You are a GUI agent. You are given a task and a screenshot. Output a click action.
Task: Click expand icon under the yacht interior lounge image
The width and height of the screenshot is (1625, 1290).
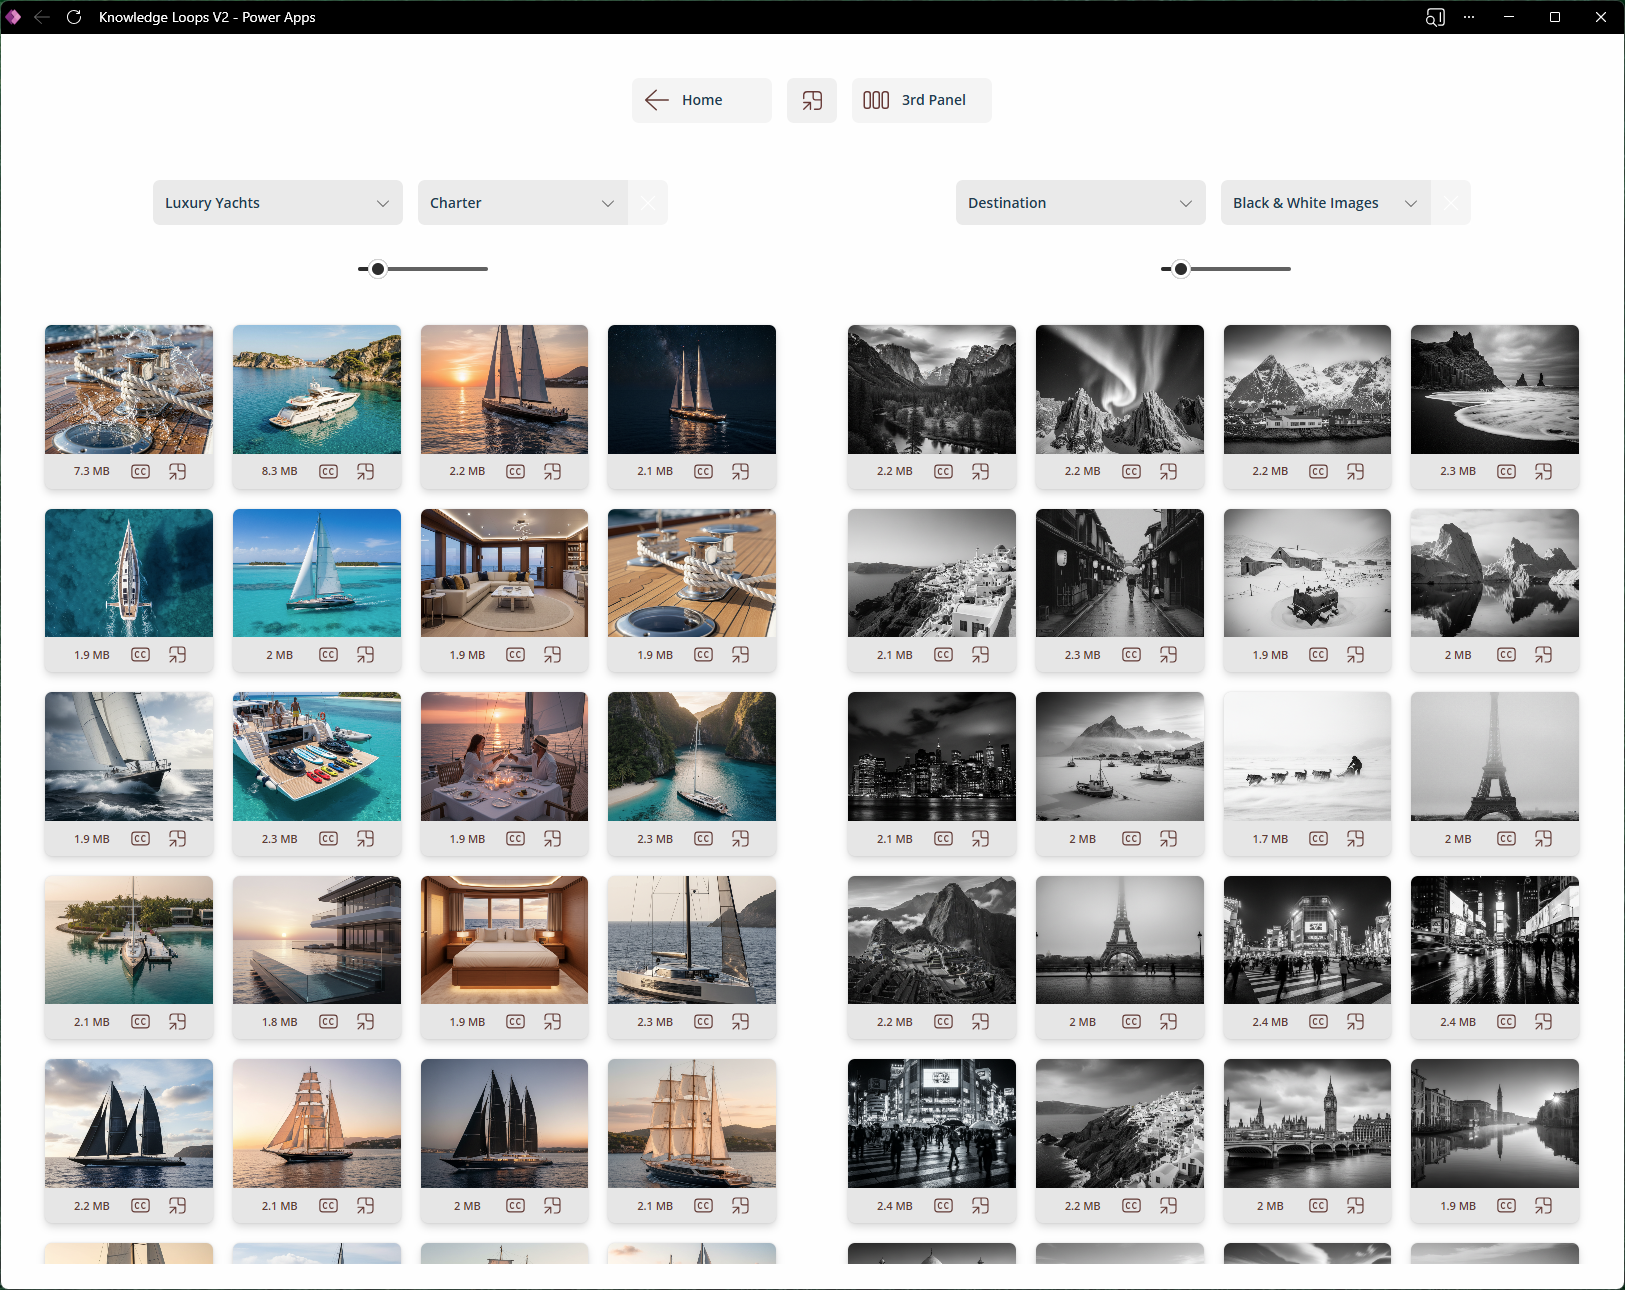552,655
